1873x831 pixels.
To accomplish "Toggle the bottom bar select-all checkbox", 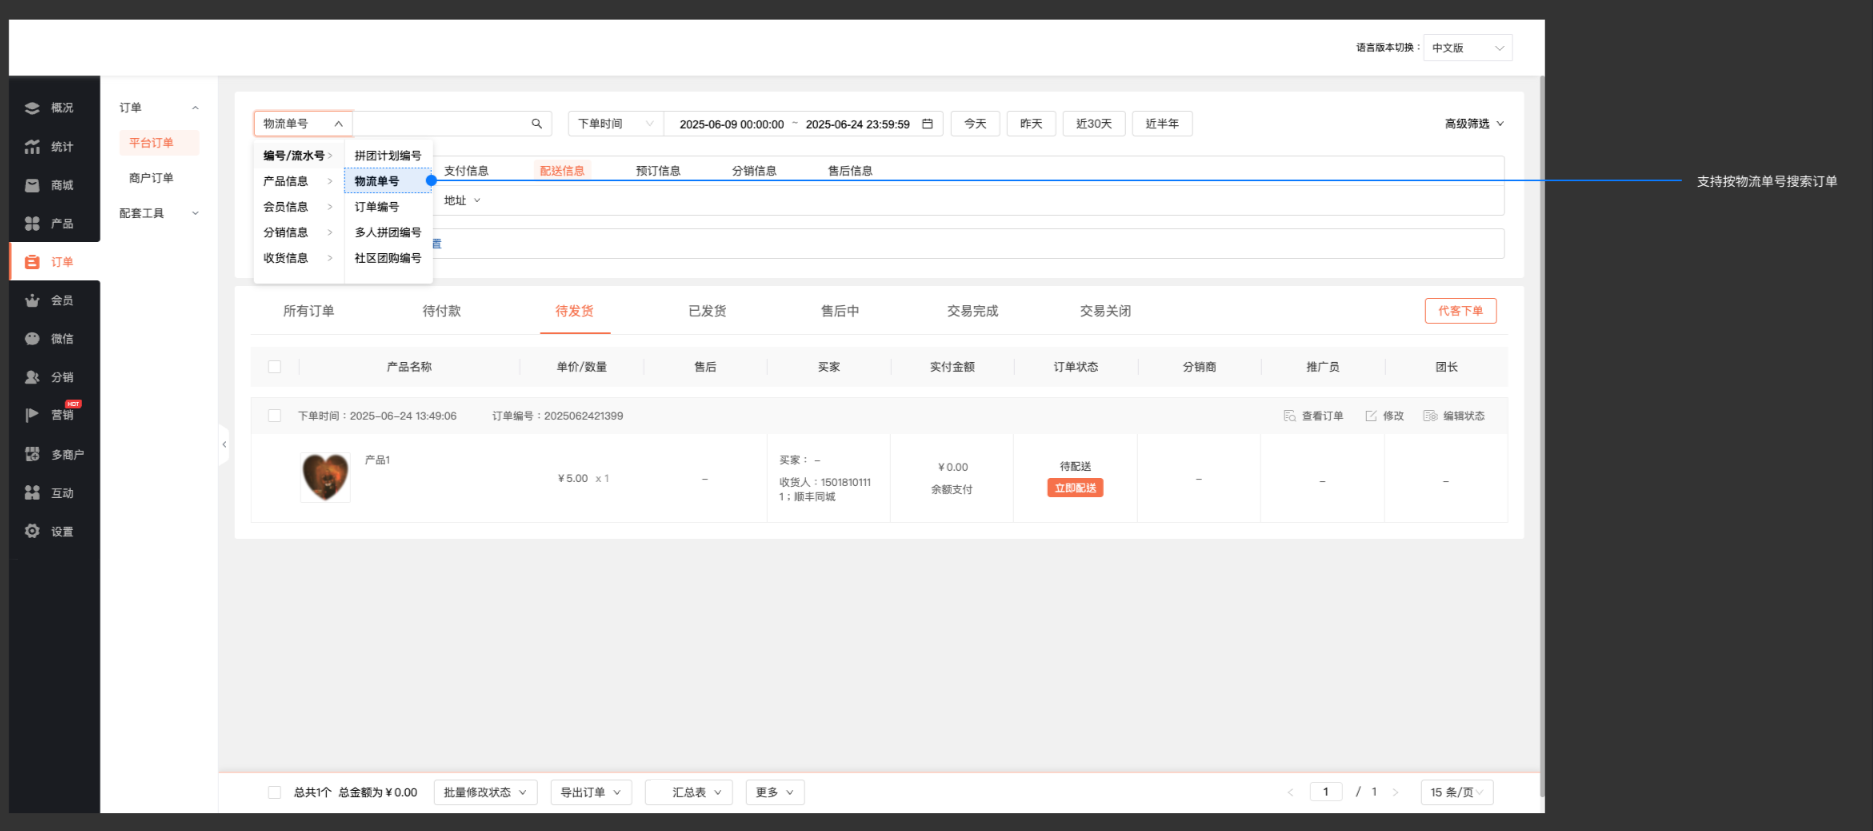I will [275, 792].
